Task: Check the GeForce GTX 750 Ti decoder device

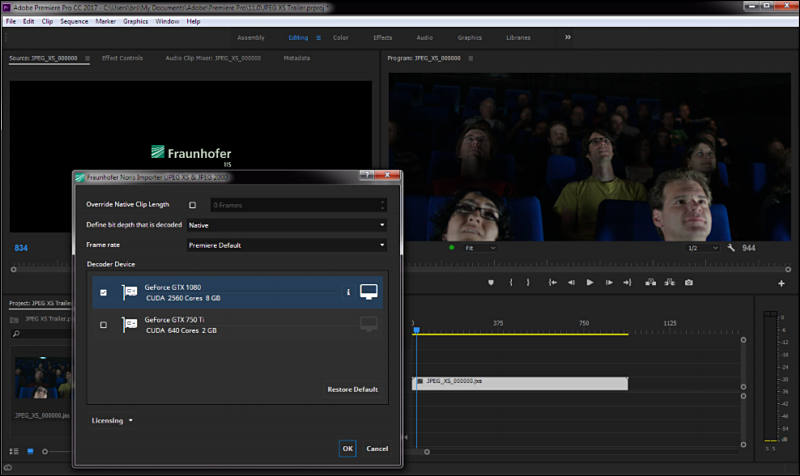Action: (x=104, y=324)
